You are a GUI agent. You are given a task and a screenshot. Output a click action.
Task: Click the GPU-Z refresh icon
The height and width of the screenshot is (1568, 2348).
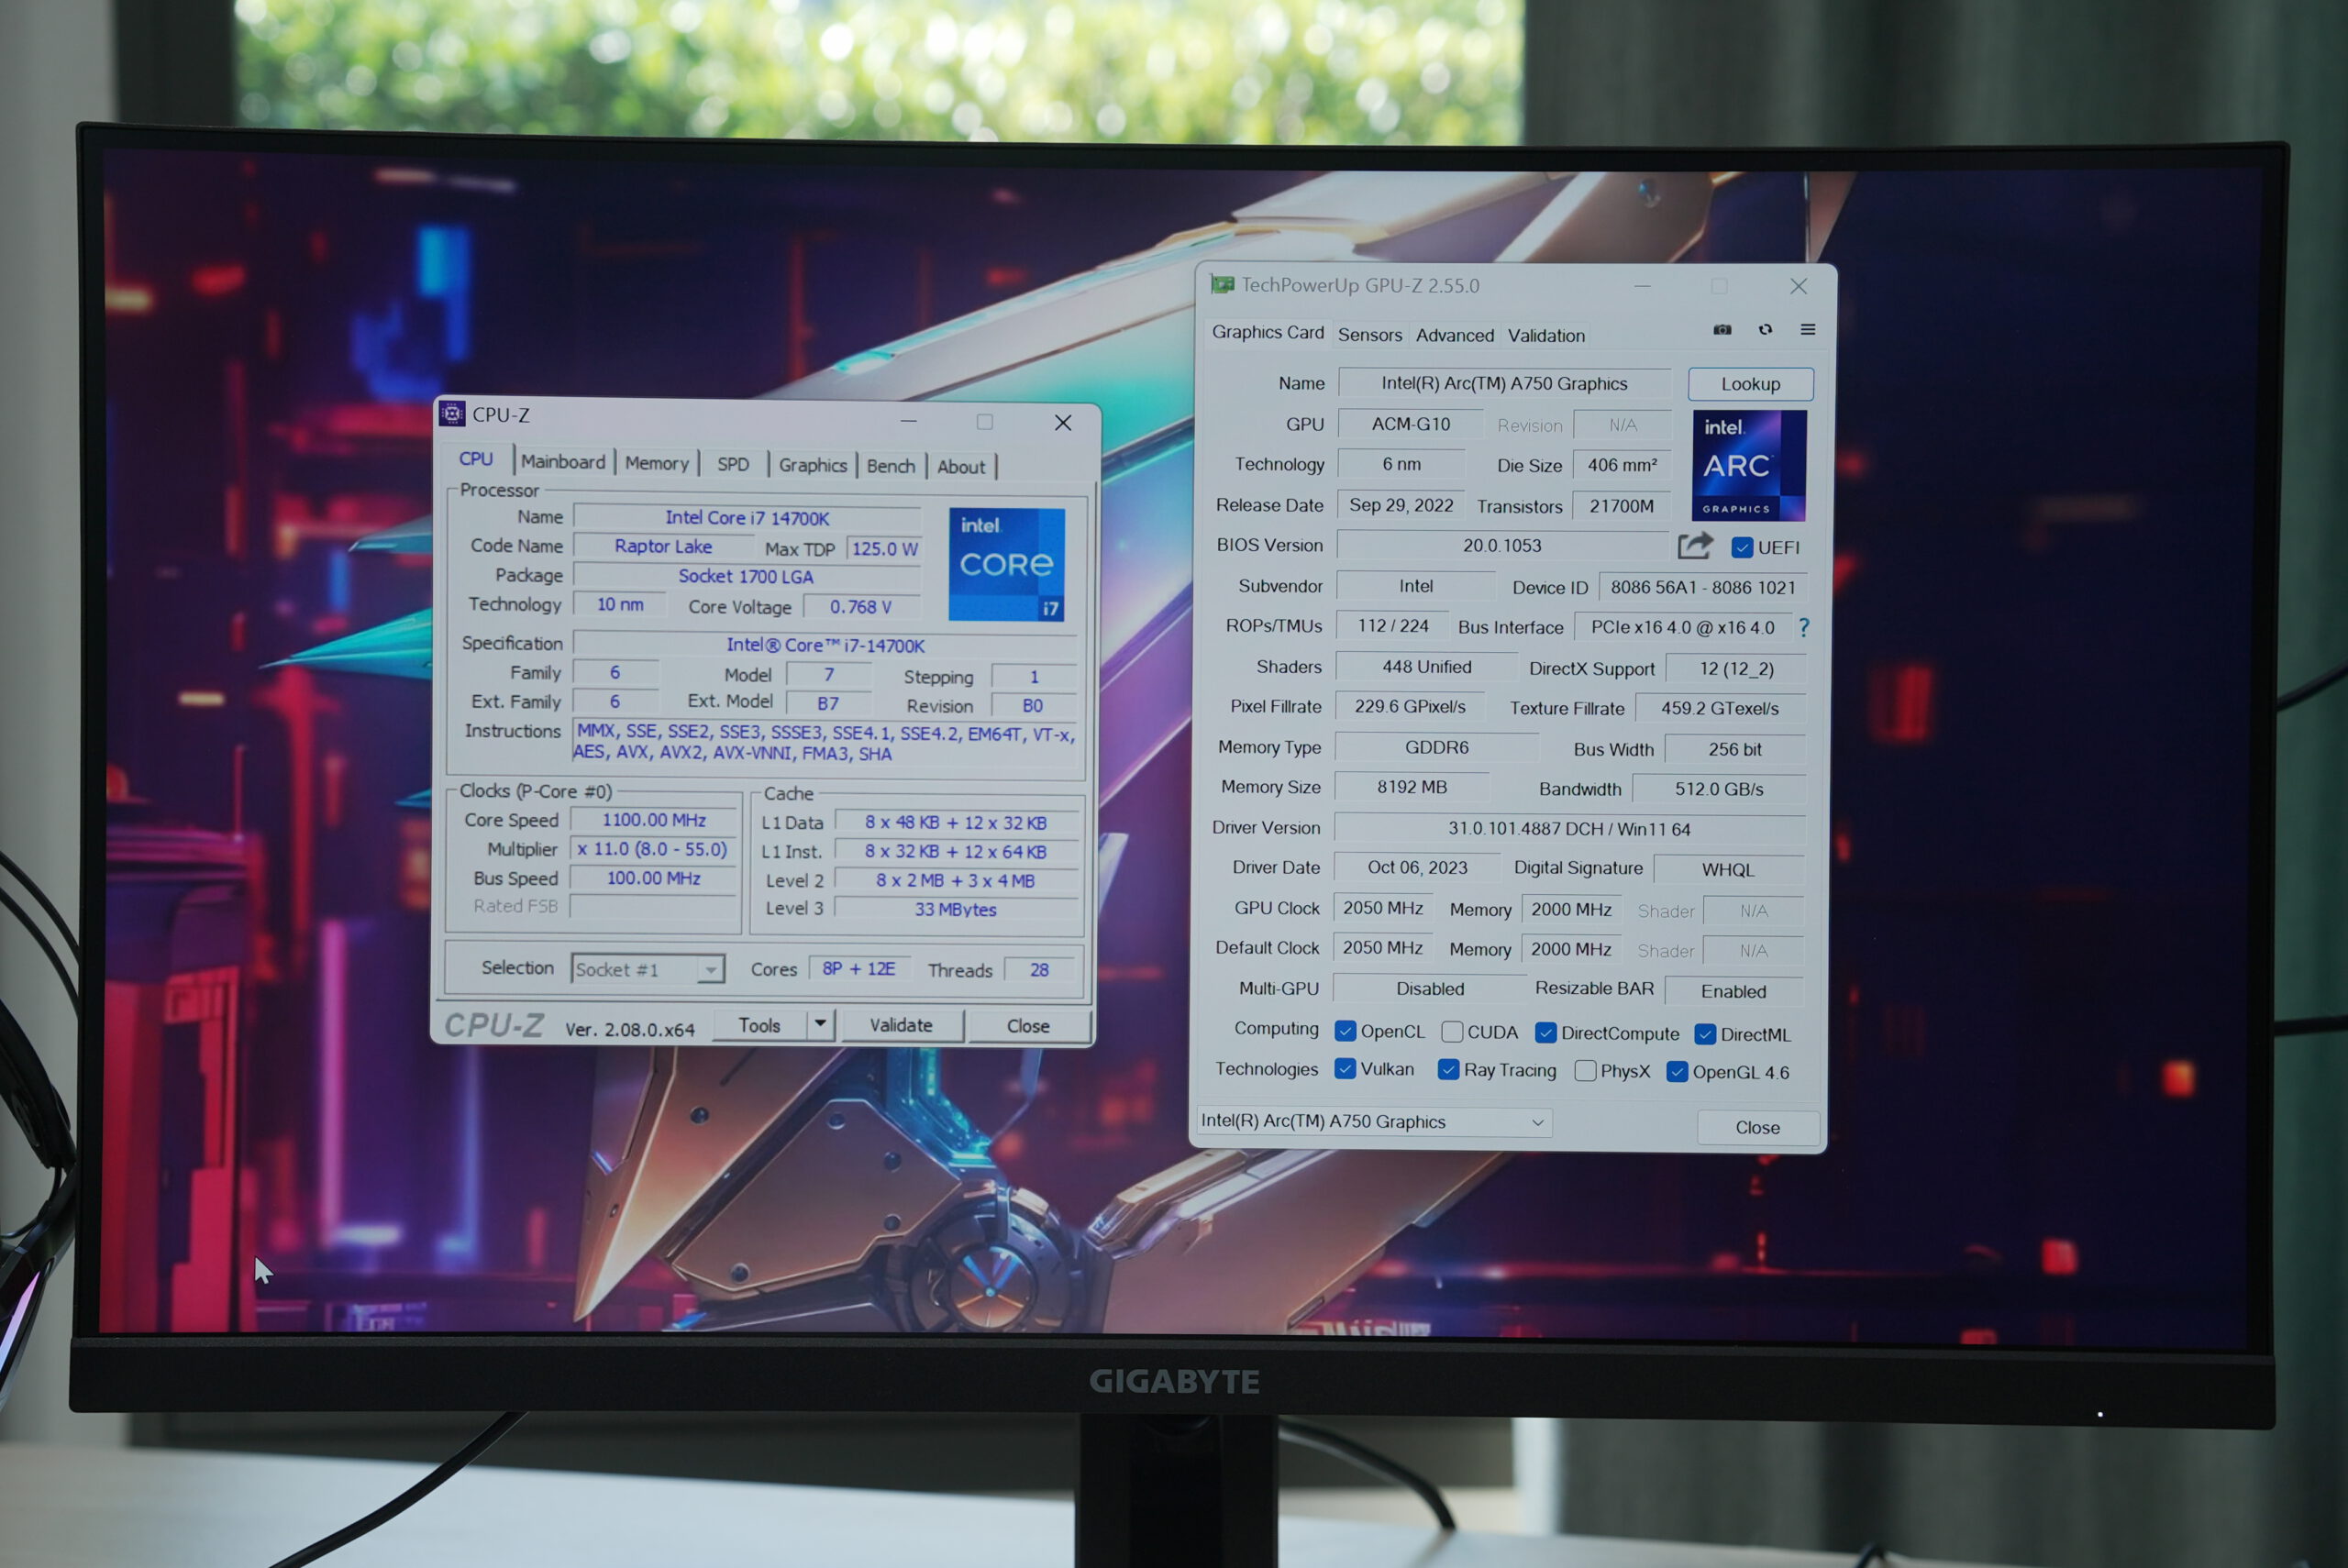[1765, 329]
